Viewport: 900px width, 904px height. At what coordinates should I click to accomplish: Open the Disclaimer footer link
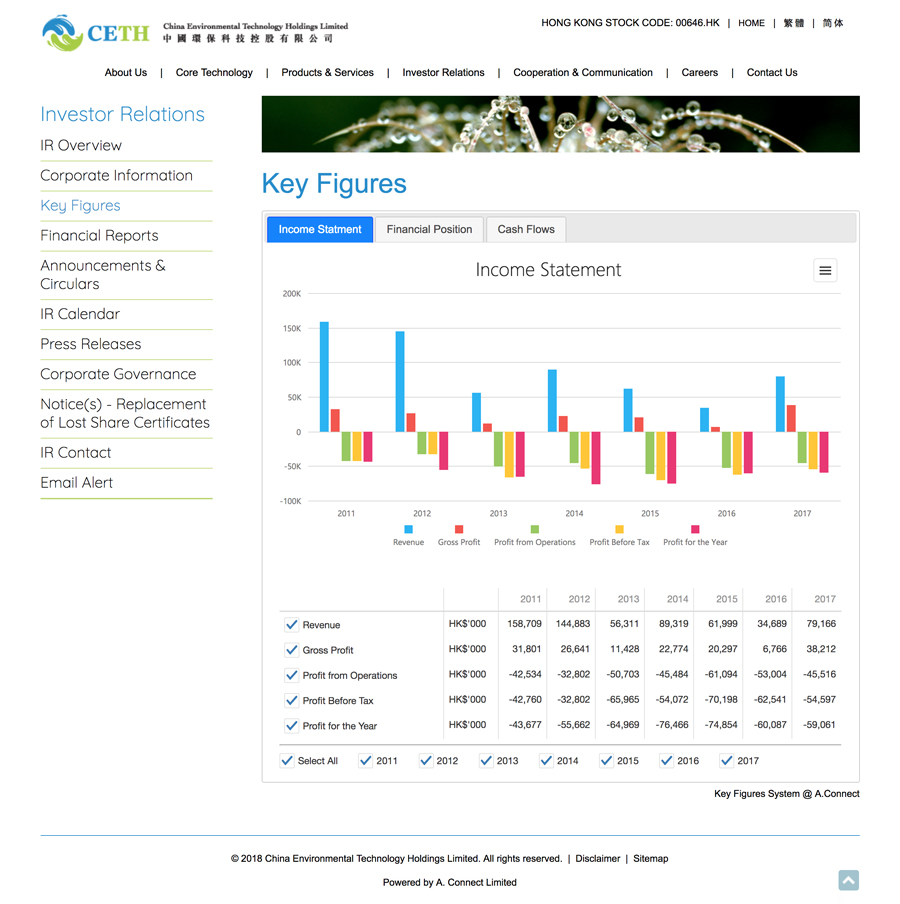click(x=597, y=858)
